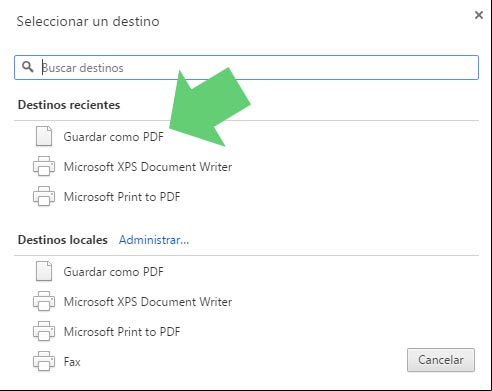Click the Fax printer icon
This screenshot has width=492, height=391.
point(44,361)
